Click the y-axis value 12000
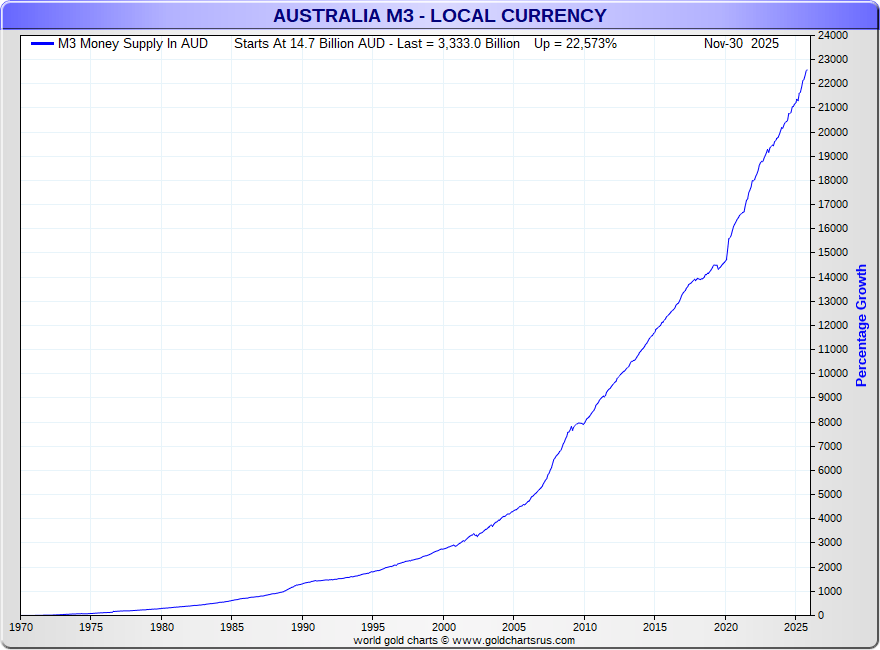 click(833, 326)
